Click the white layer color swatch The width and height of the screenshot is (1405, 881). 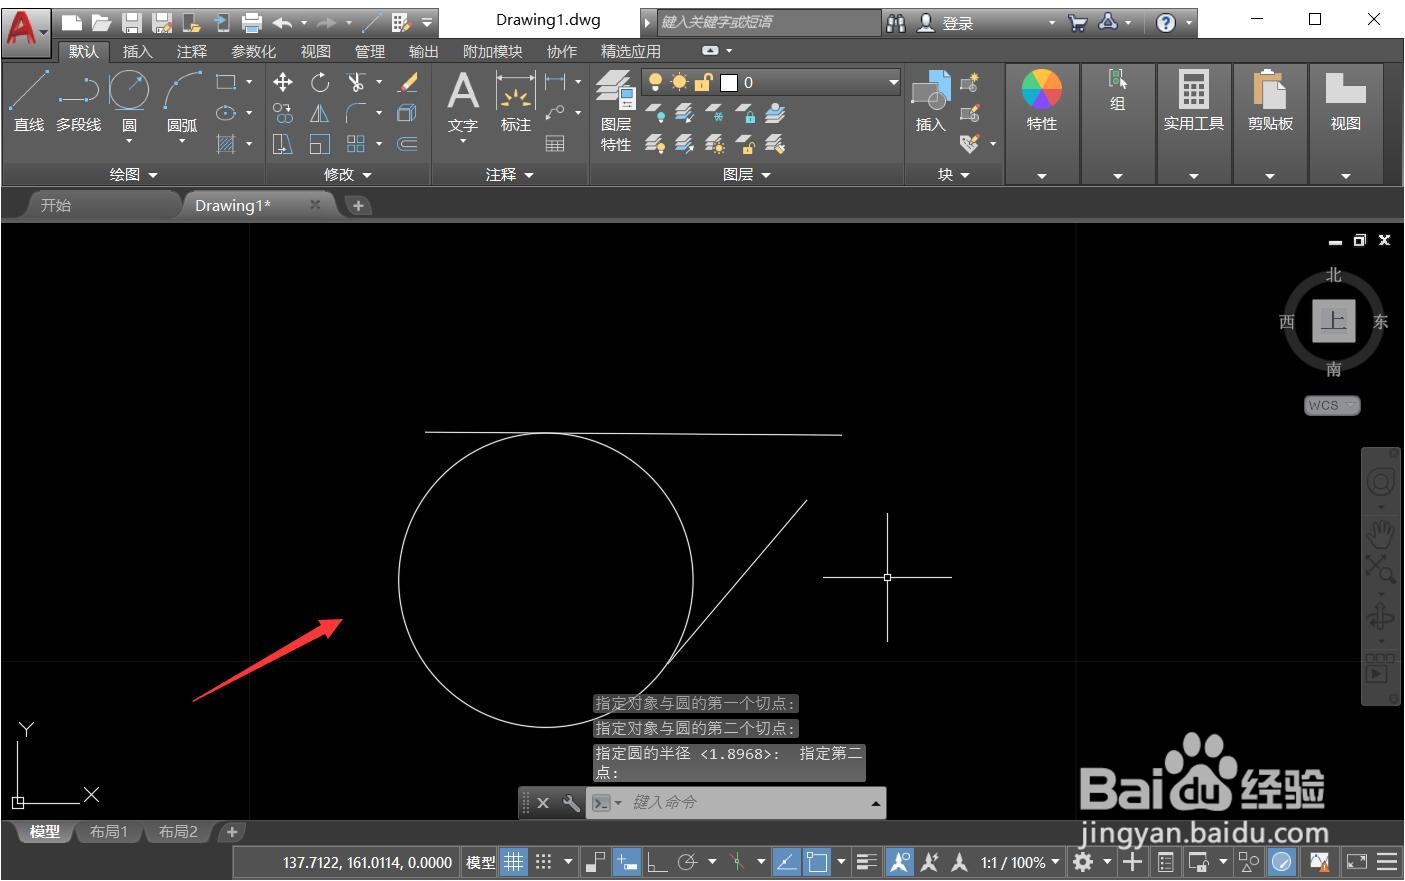tap(729, 82)
